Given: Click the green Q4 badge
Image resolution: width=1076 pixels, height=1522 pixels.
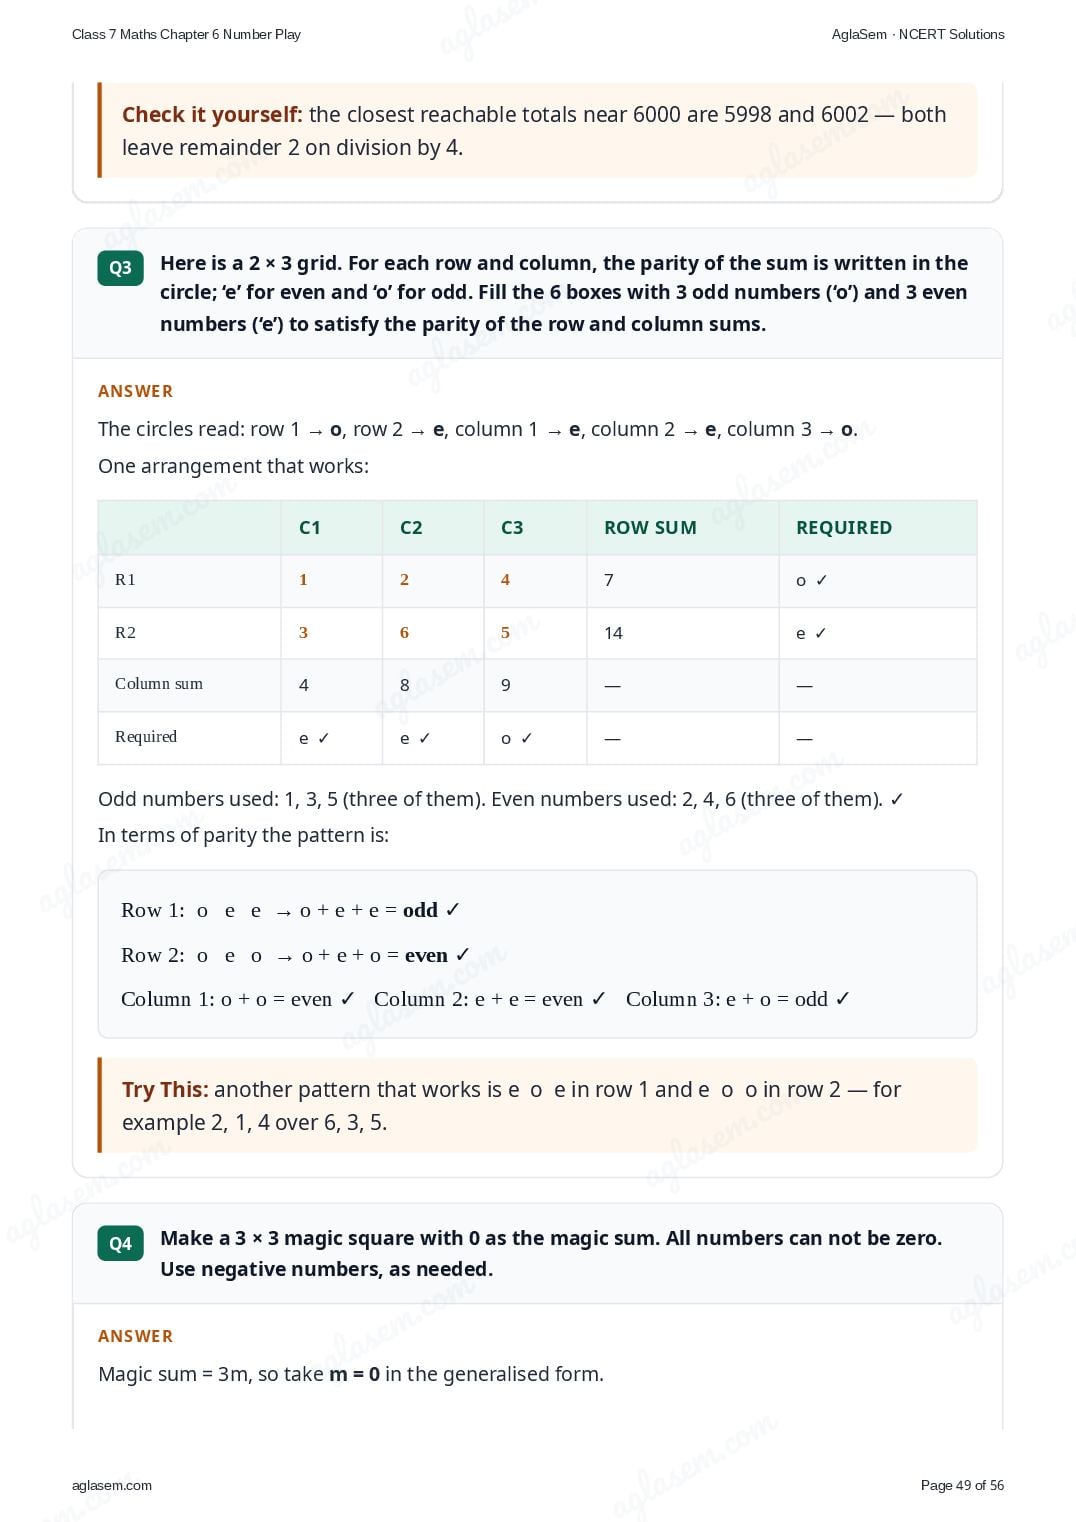Looking at the screenshot, I should [120, 1243].
